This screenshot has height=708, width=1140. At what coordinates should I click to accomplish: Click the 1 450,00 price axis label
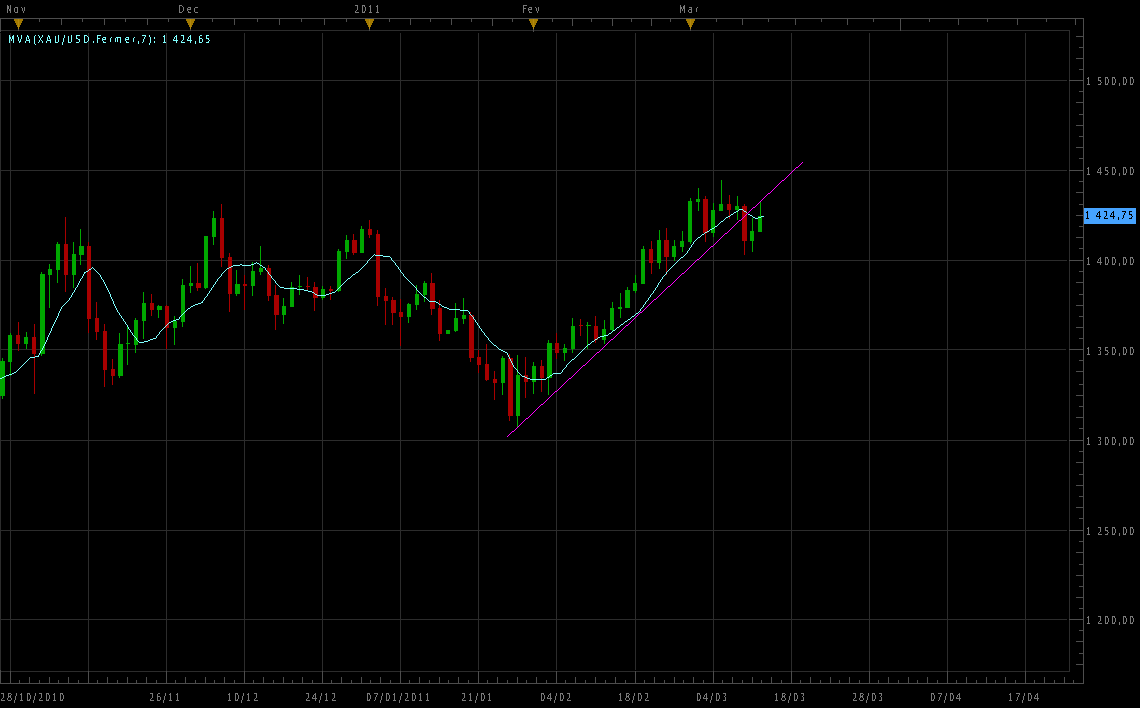(x=1110, y=171)
